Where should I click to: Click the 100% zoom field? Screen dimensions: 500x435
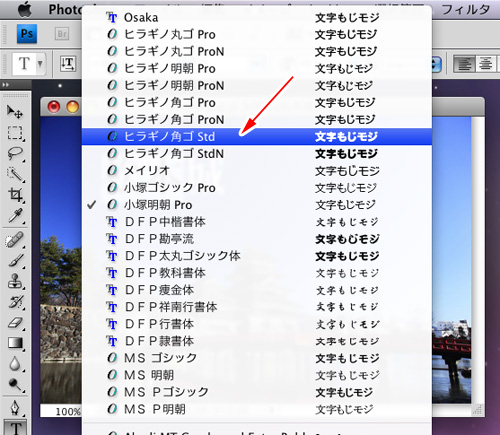(67, 411)
